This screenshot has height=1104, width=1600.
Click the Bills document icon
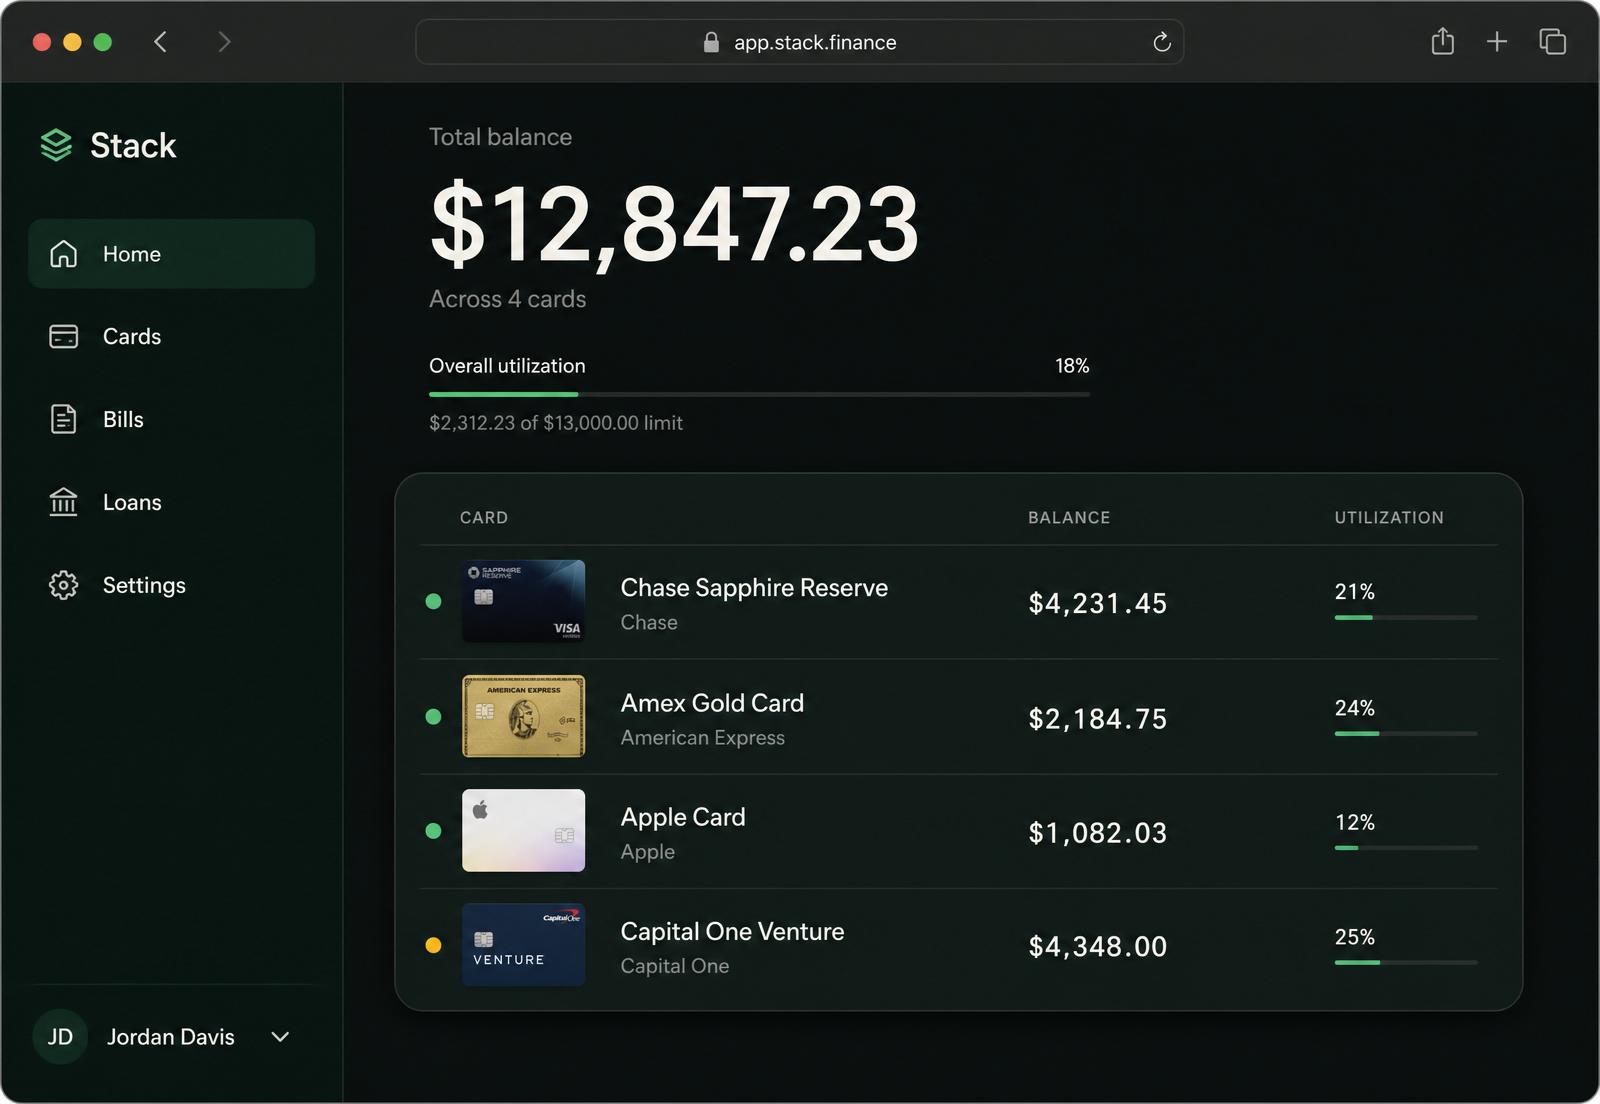point(63,419)
